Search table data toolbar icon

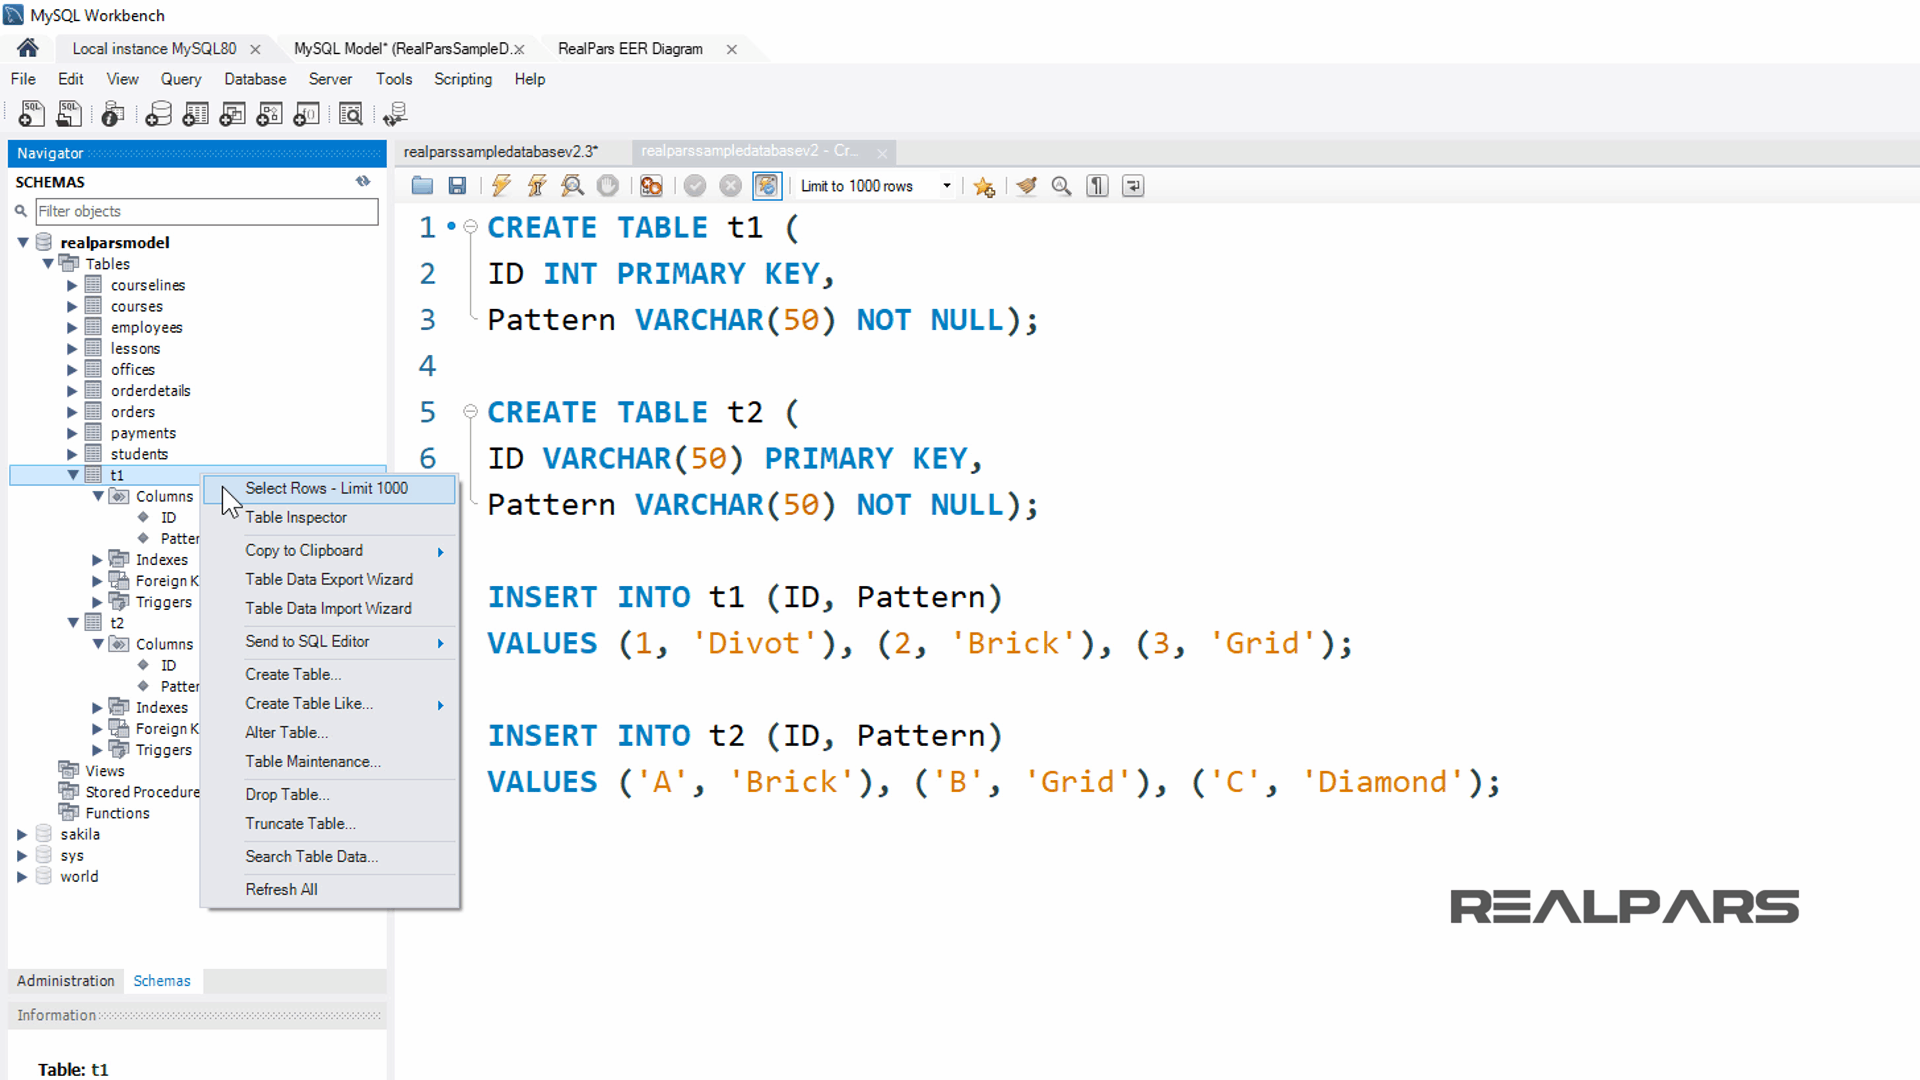[350, 114]
